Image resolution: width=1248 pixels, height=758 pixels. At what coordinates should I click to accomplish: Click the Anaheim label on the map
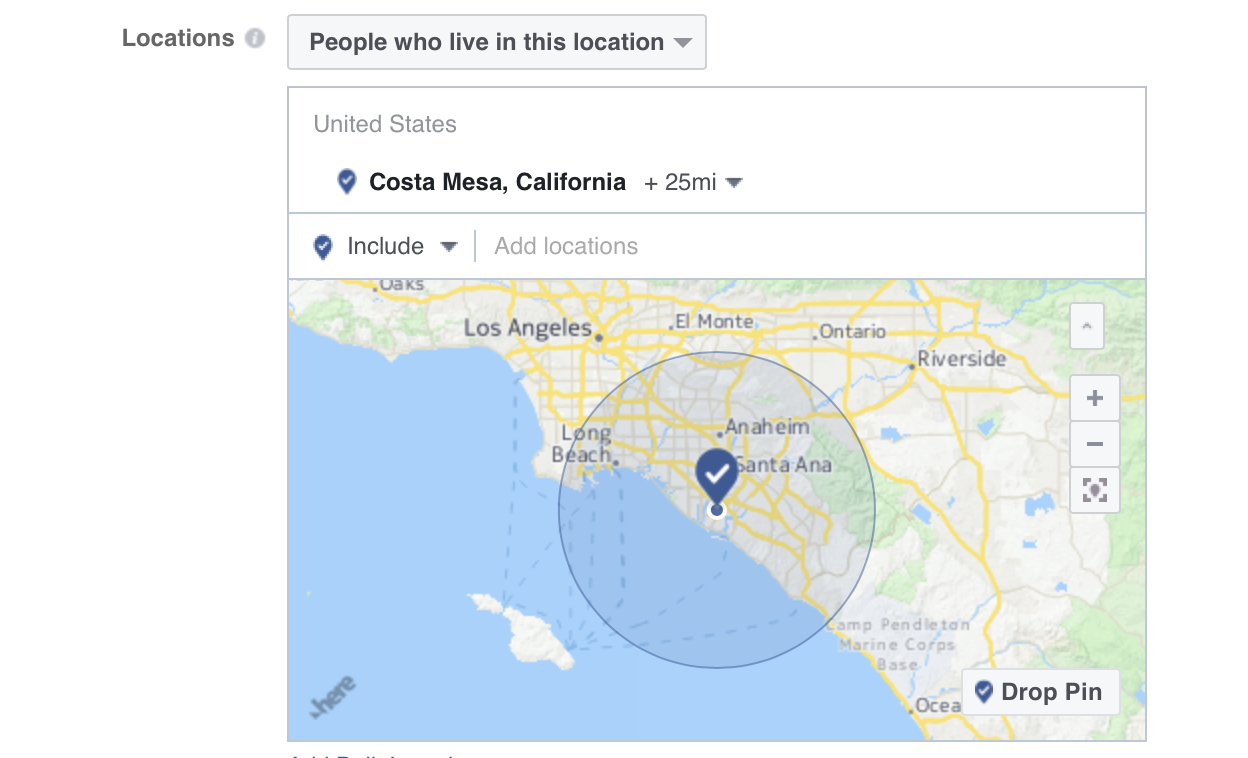[768, 427]
